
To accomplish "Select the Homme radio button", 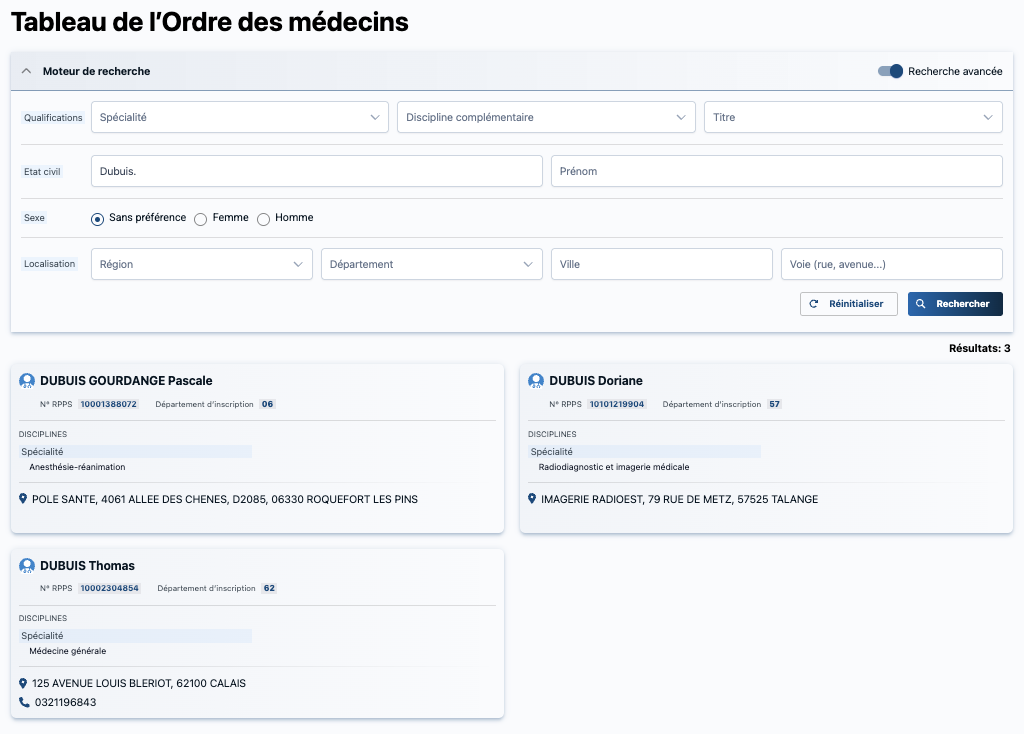I will 263,219.
